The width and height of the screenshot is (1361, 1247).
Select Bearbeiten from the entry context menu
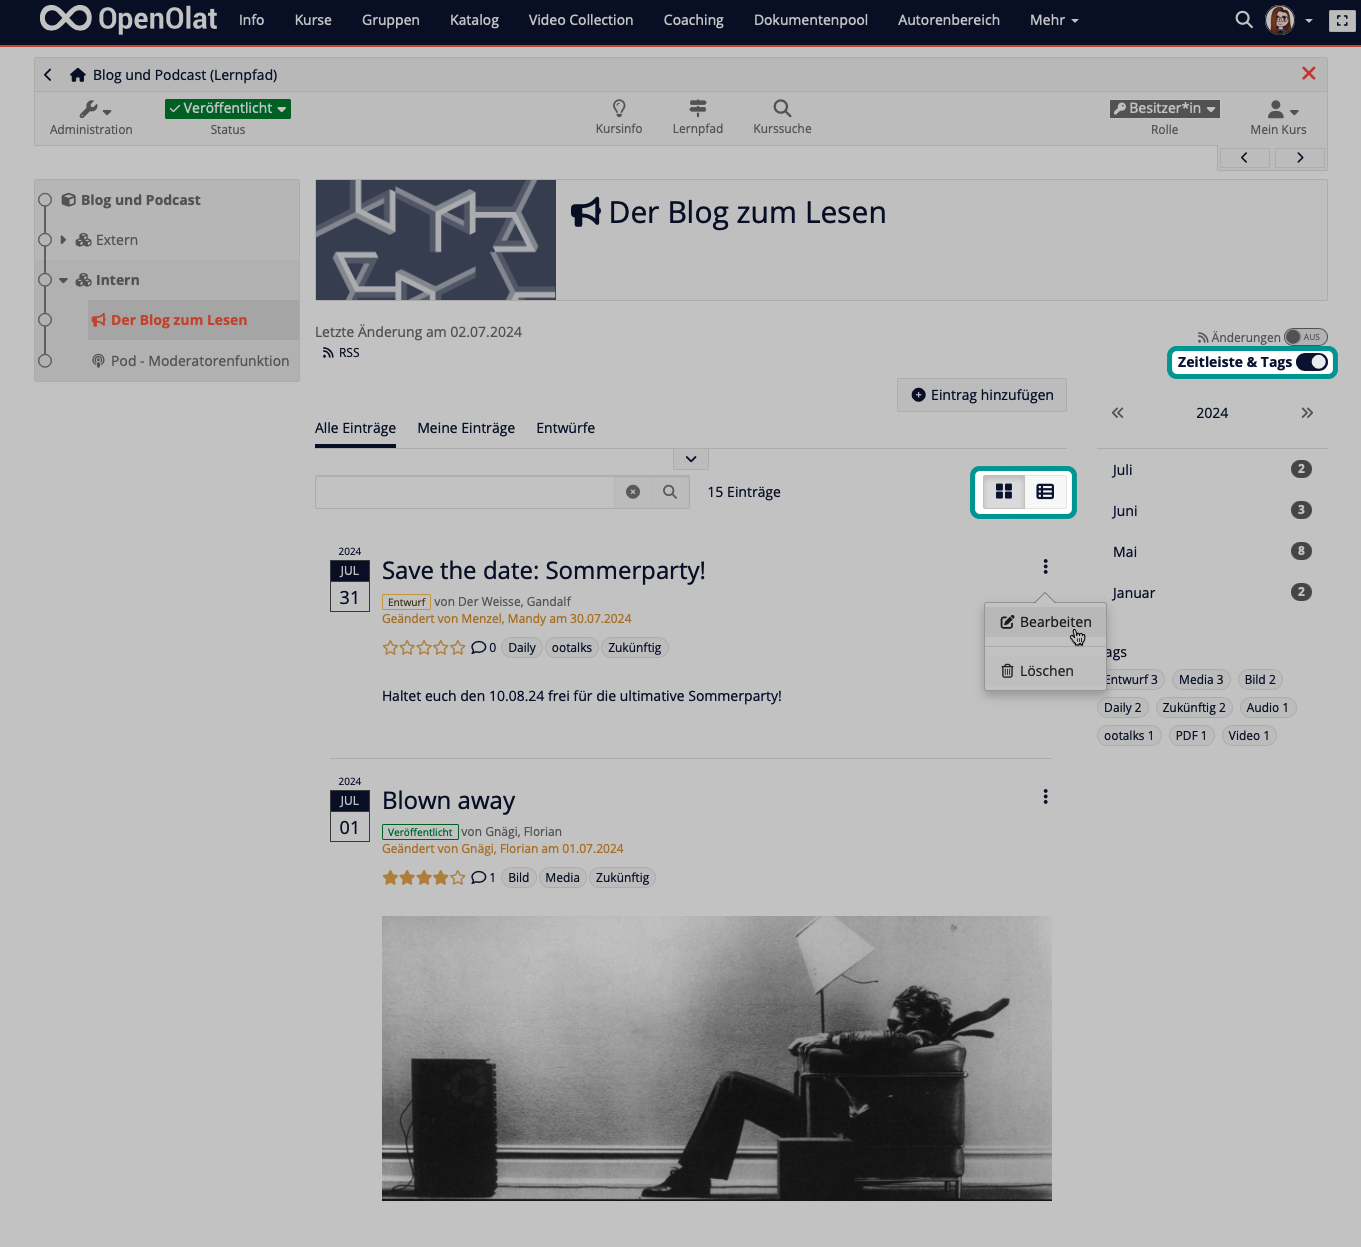click(x=1046, y=622)
